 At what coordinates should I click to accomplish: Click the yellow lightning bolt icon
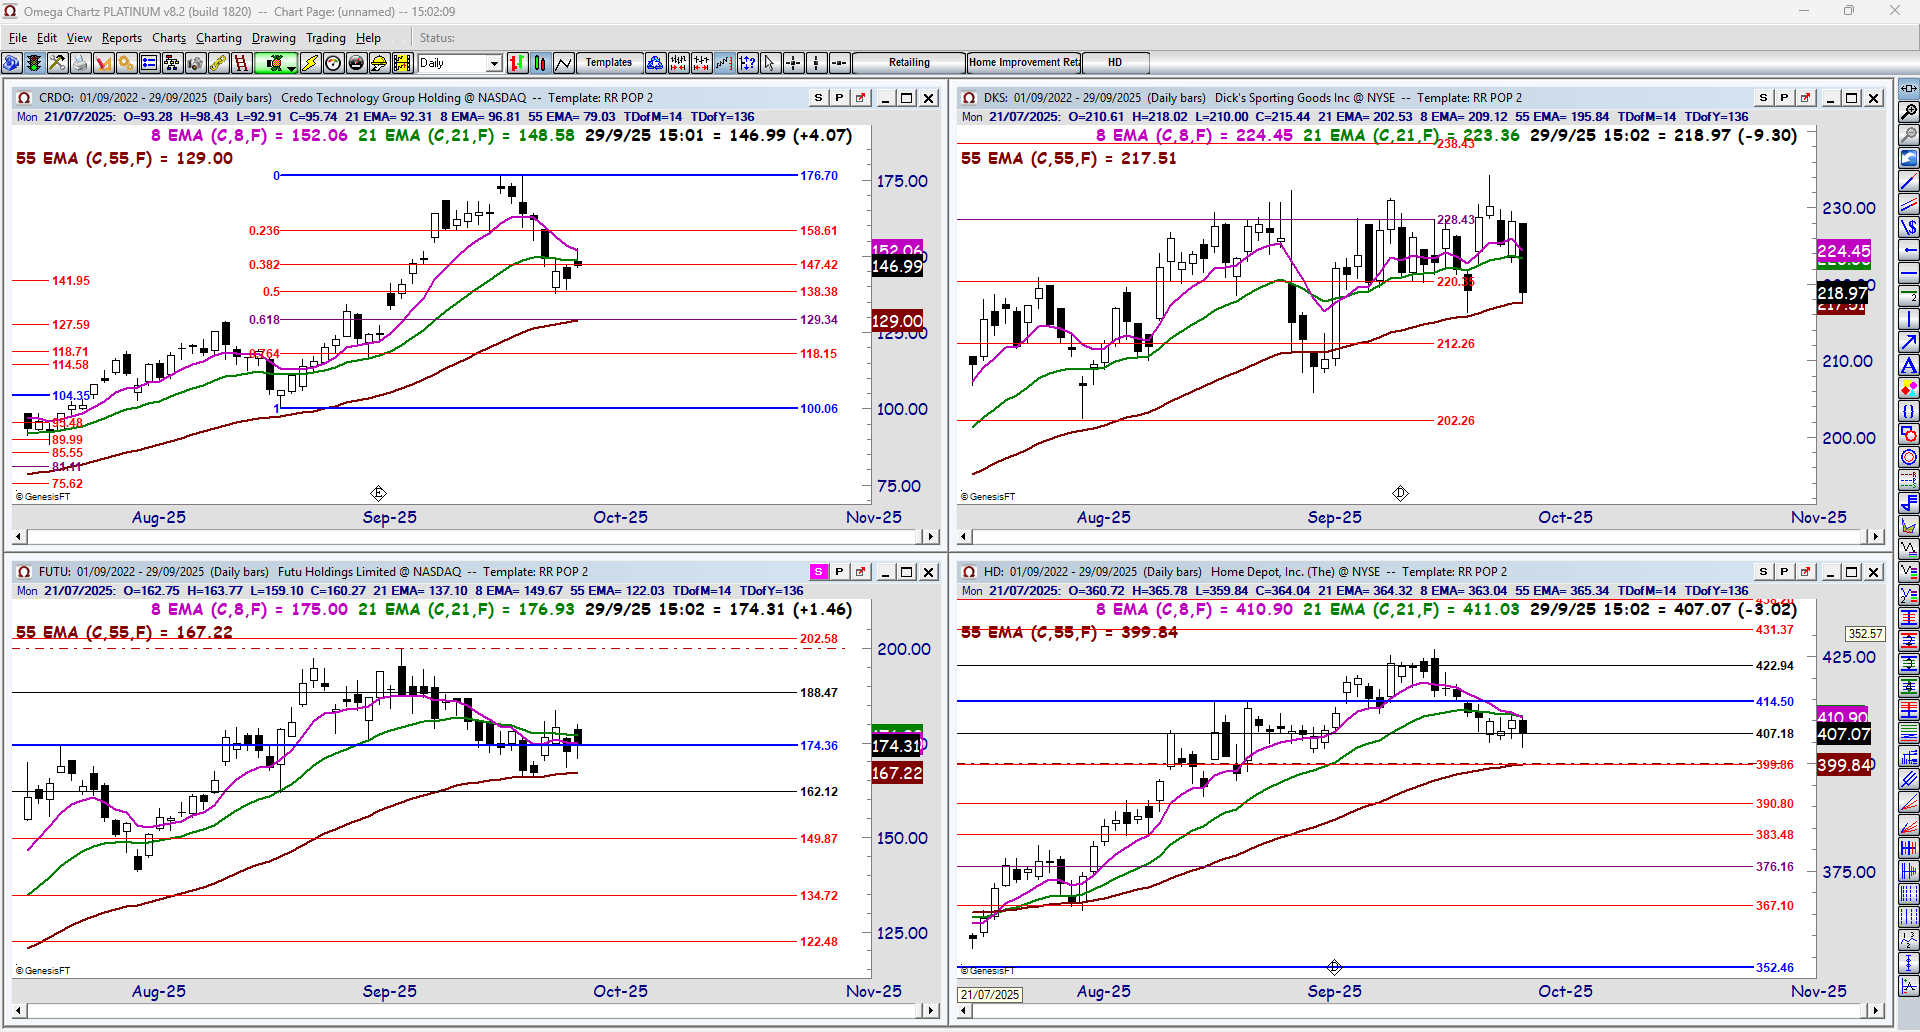tap(310, 63)
